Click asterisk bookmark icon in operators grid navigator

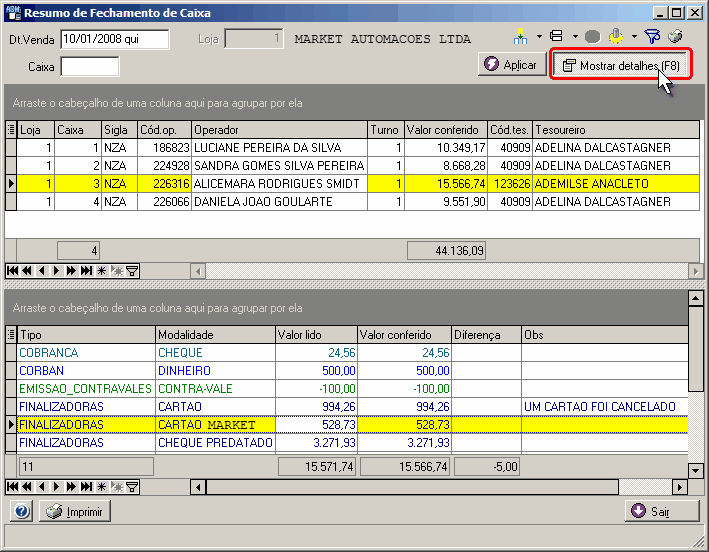coord(101,271)
